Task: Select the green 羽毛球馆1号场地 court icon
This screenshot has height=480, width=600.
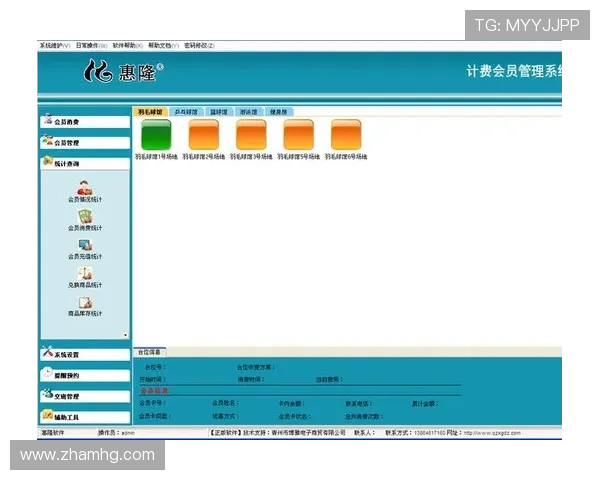Action: [156, 135]
